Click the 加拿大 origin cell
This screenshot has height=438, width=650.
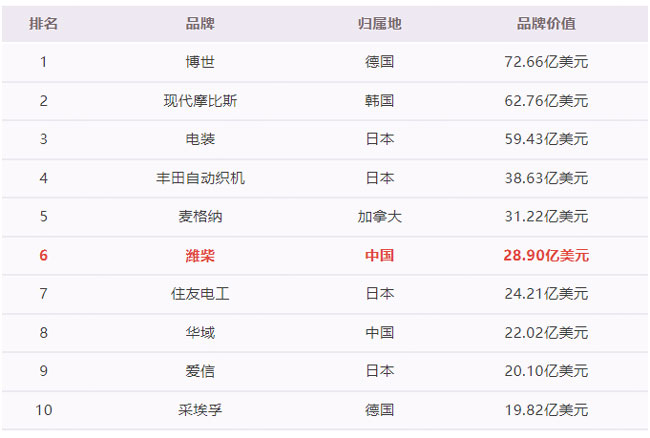click(380, 216)
